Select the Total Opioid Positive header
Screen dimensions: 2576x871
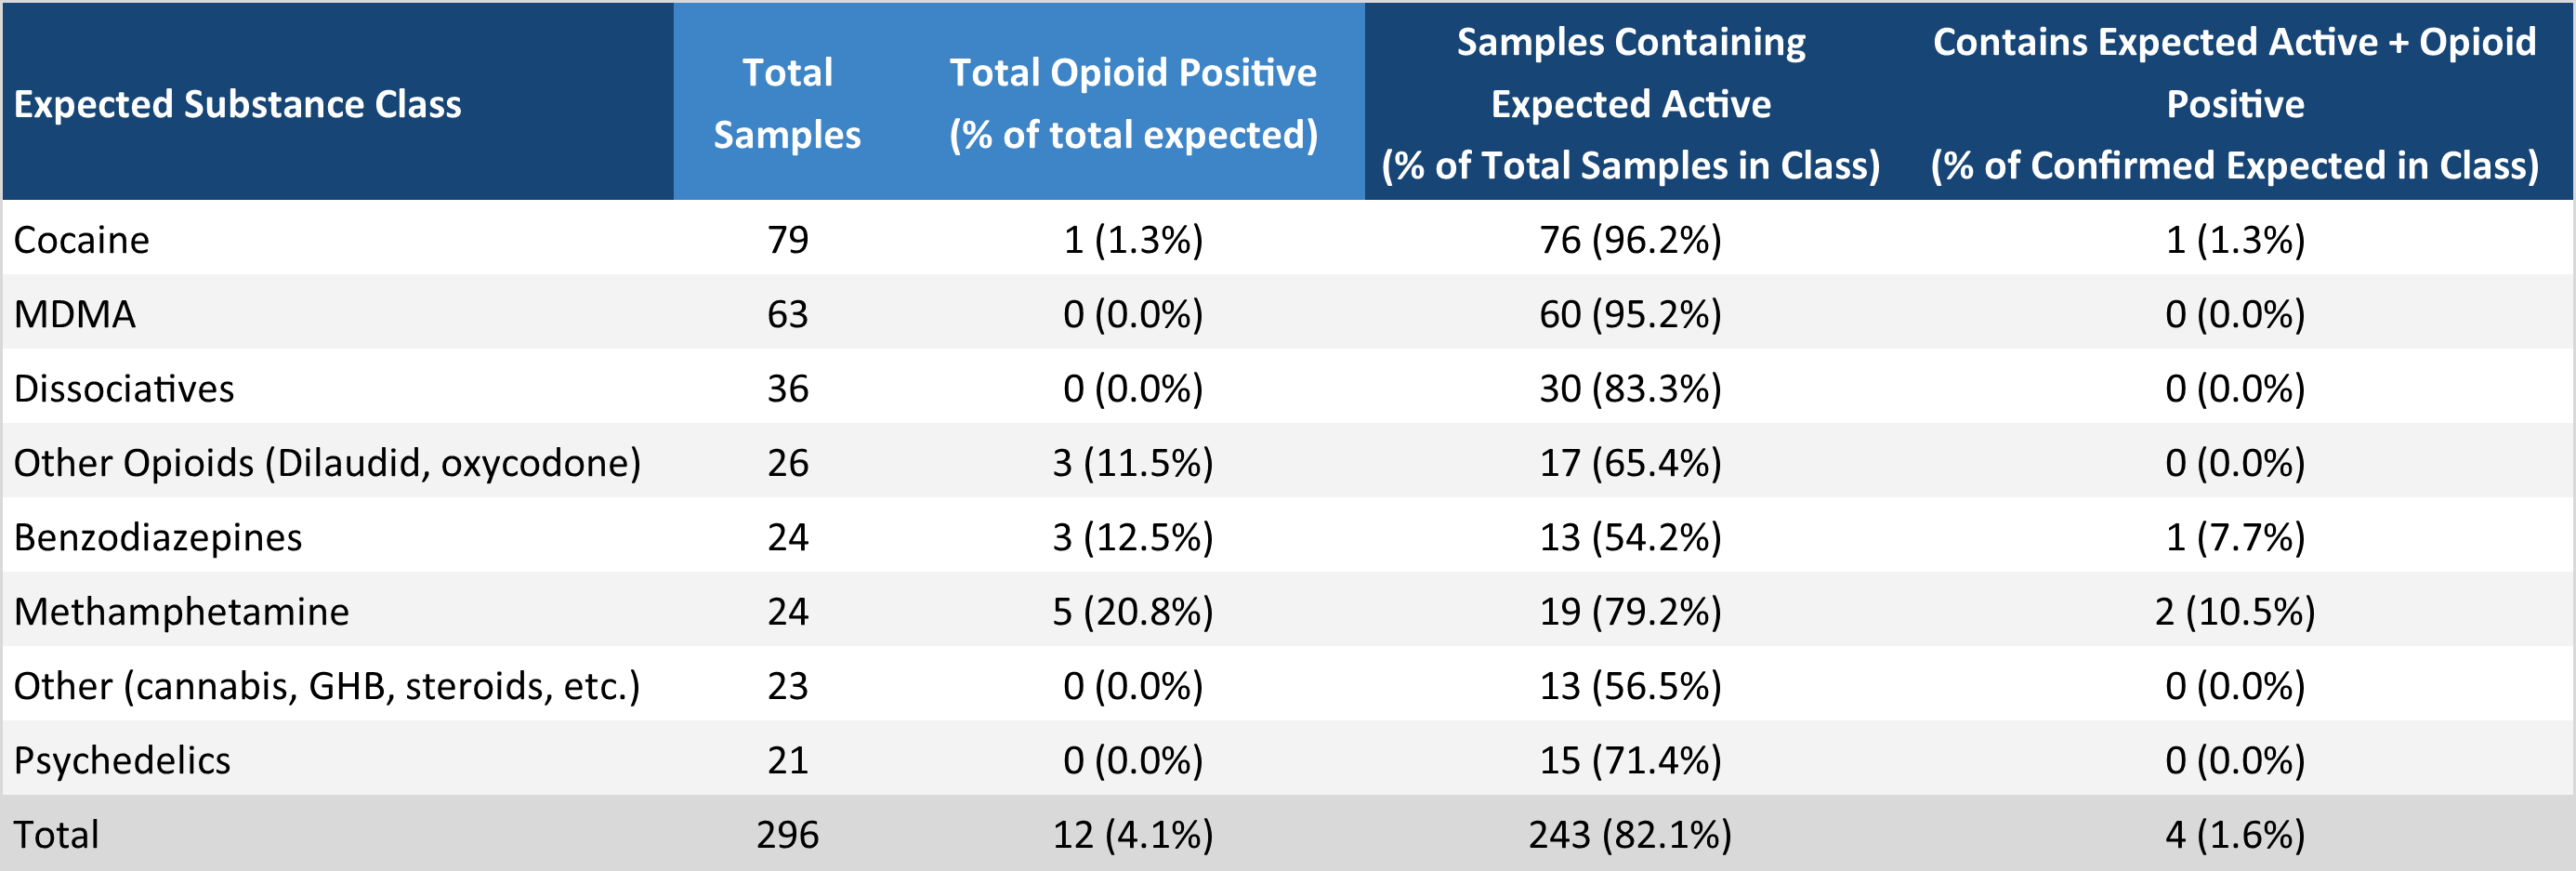(1133, 104)
